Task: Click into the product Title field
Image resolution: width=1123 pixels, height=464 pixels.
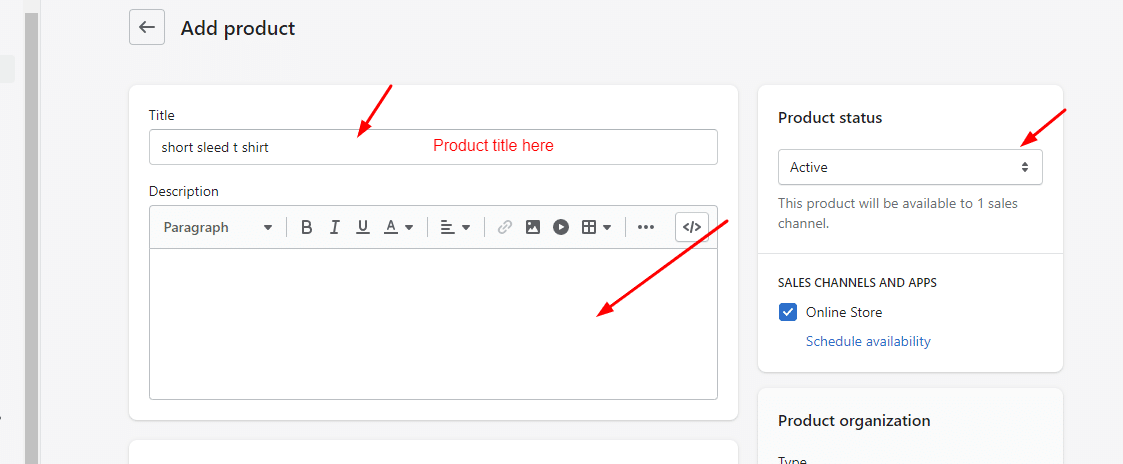Action: click(x=433, y=147)
